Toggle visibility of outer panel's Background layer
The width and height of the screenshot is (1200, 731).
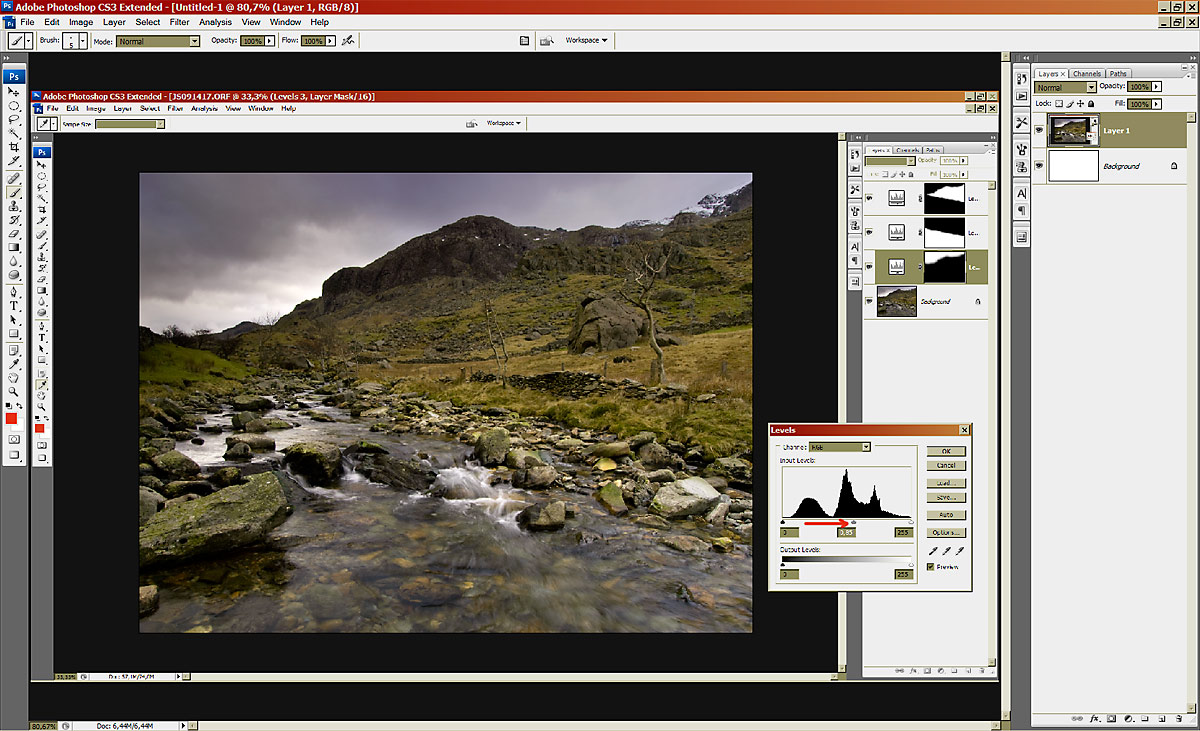[1040, 166]
